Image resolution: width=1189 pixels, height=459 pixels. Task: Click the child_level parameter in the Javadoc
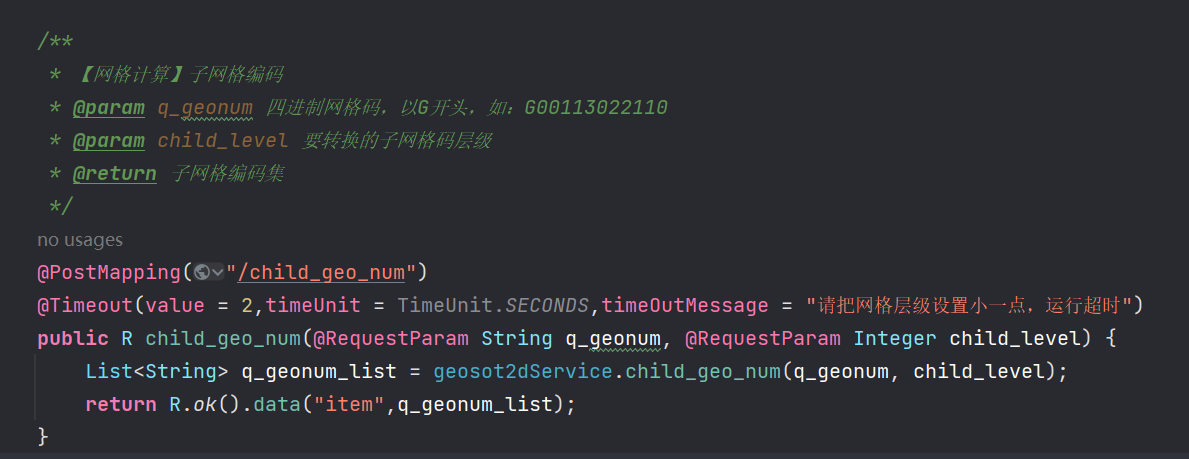(x=223, y=141)
